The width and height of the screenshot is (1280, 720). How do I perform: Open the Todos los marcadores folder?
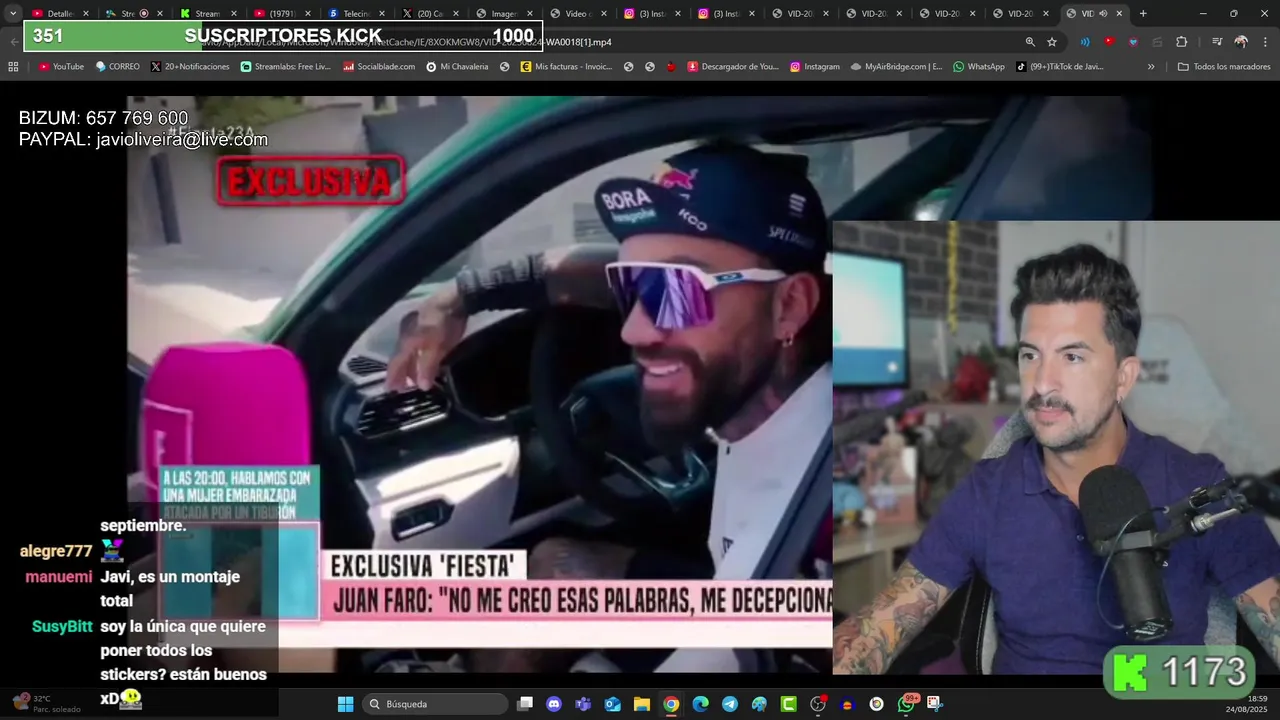click(1224, 67)
